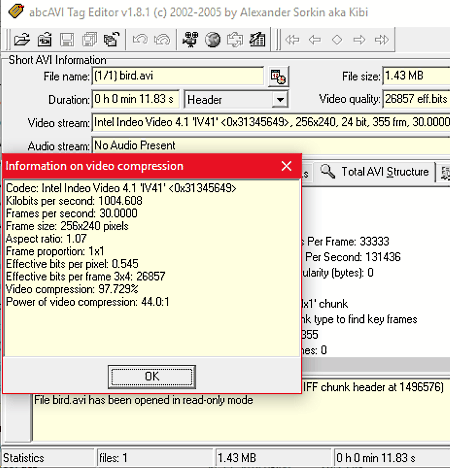Image resolution: width=450 pixels, height=468 pixels.
Task: Click the open folder with files icon
Action: (44, 40)
